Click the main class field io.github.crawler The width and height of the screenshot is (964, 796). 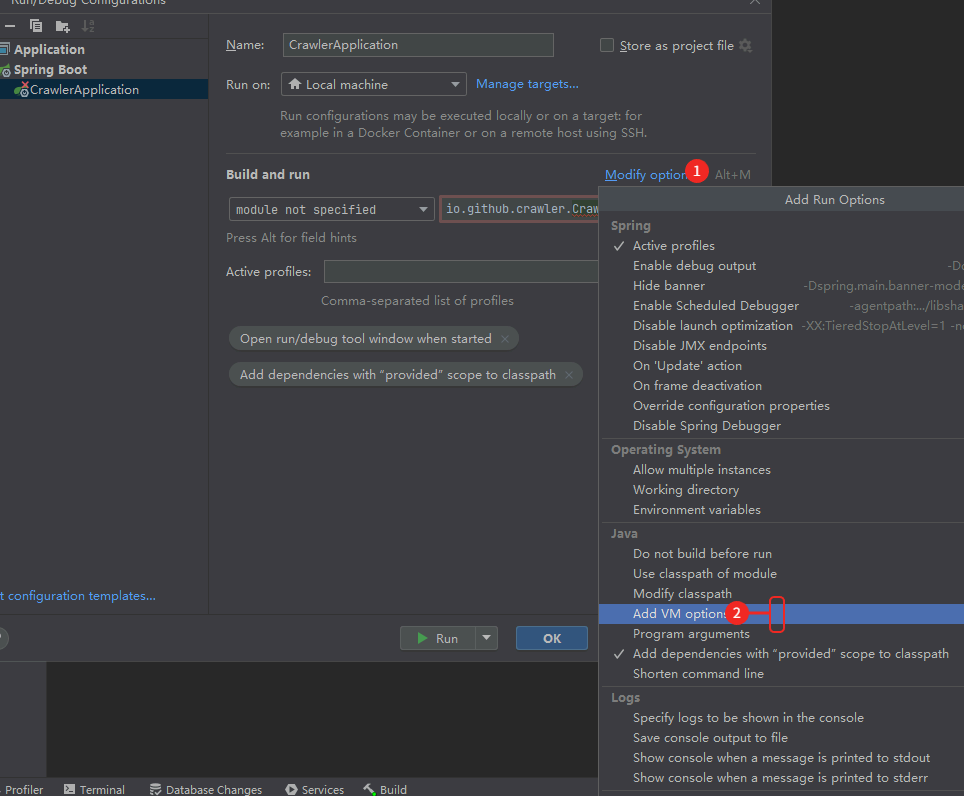520,209
